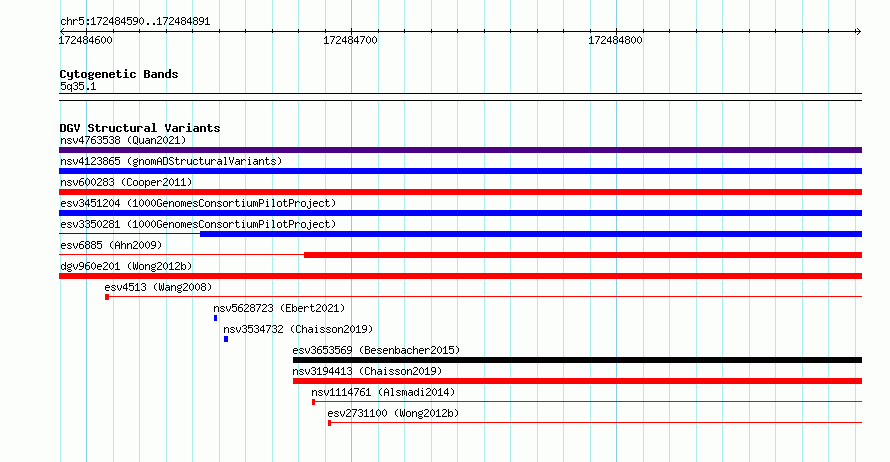The width and height of the screenshot is (890, 462).
Task: Open the nsv5628723 (Ebert2021) label
Action: click(x=279, y=308)
